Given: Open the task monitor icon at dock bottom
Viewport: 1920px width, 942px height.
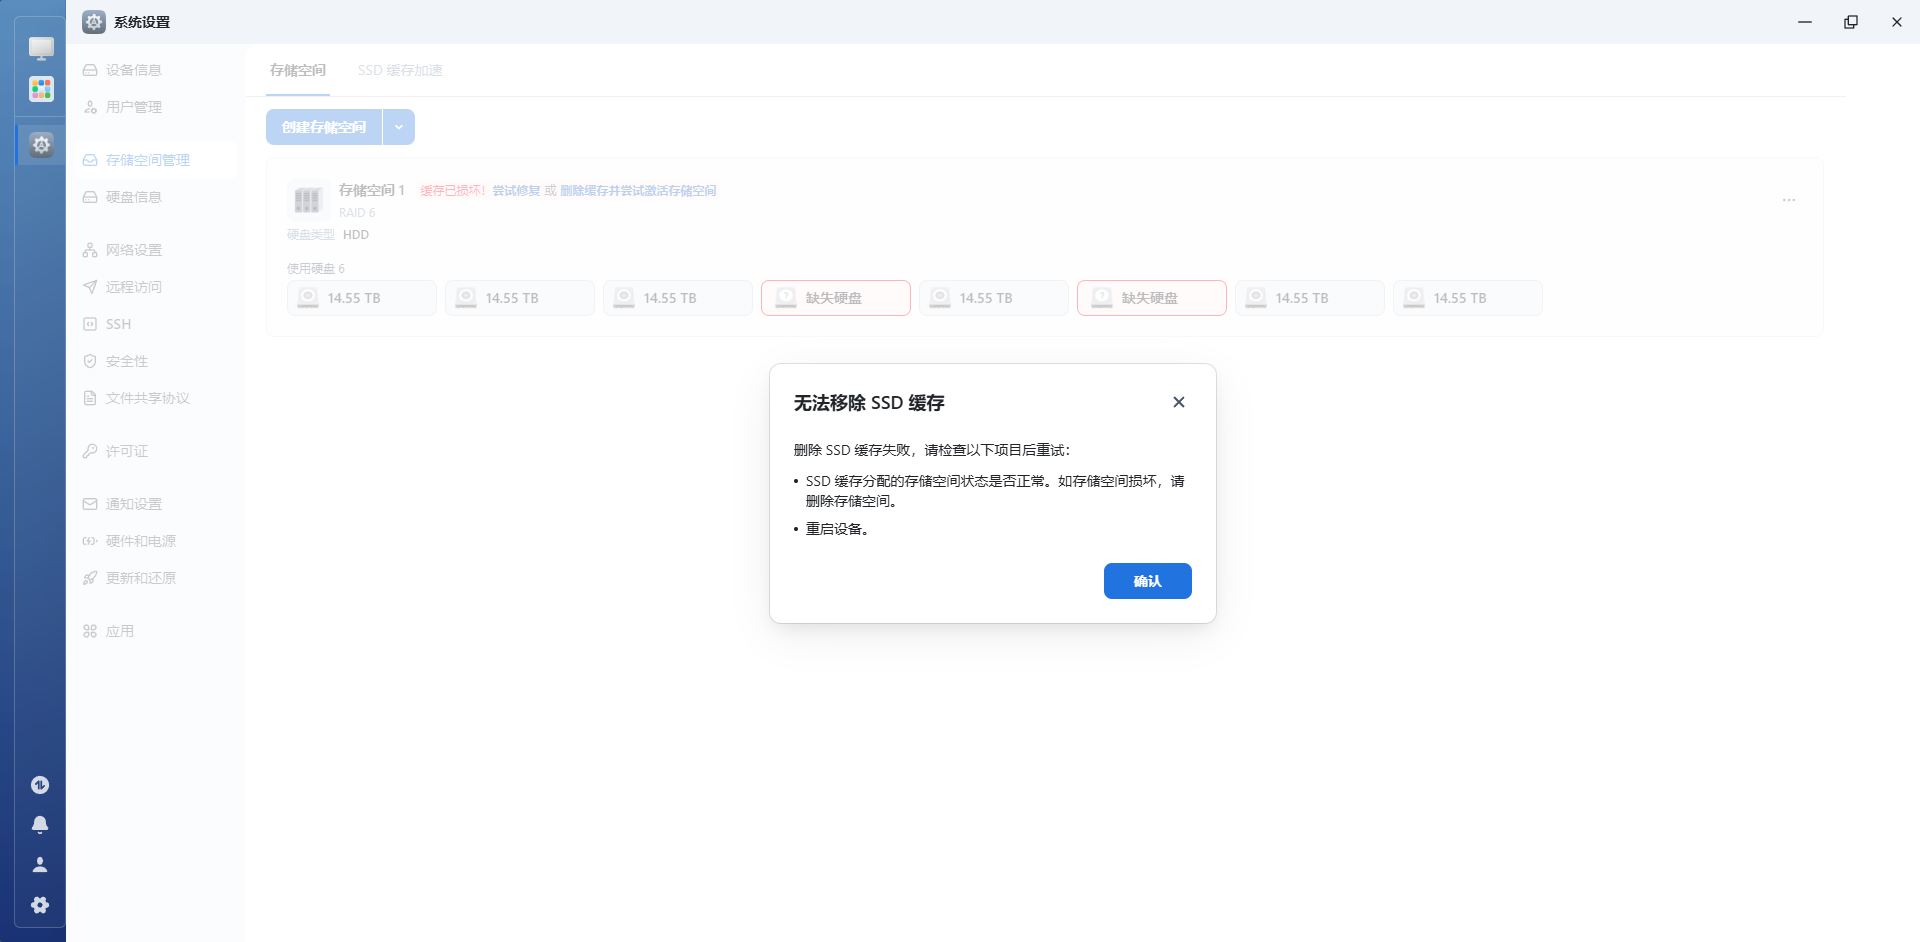Looking at the screenshot, I should click(x=40, y=785).
